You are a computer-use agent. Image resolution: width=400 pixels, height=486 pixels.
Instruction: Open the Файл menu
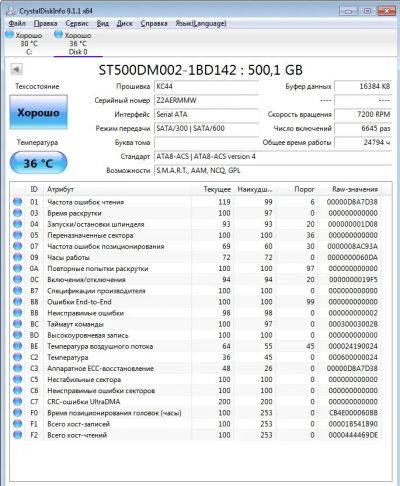tap(17, 23)
